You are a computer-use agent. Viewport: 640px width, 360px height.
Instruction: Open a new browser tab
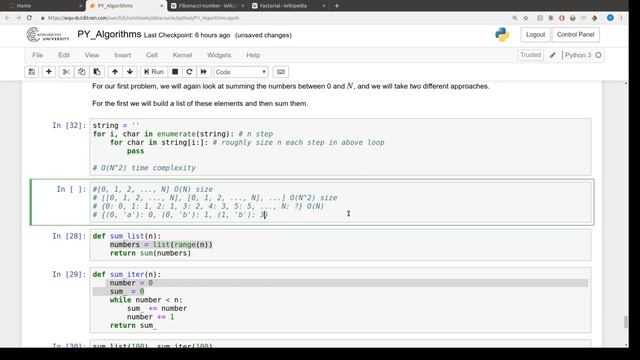coord(337,6)
